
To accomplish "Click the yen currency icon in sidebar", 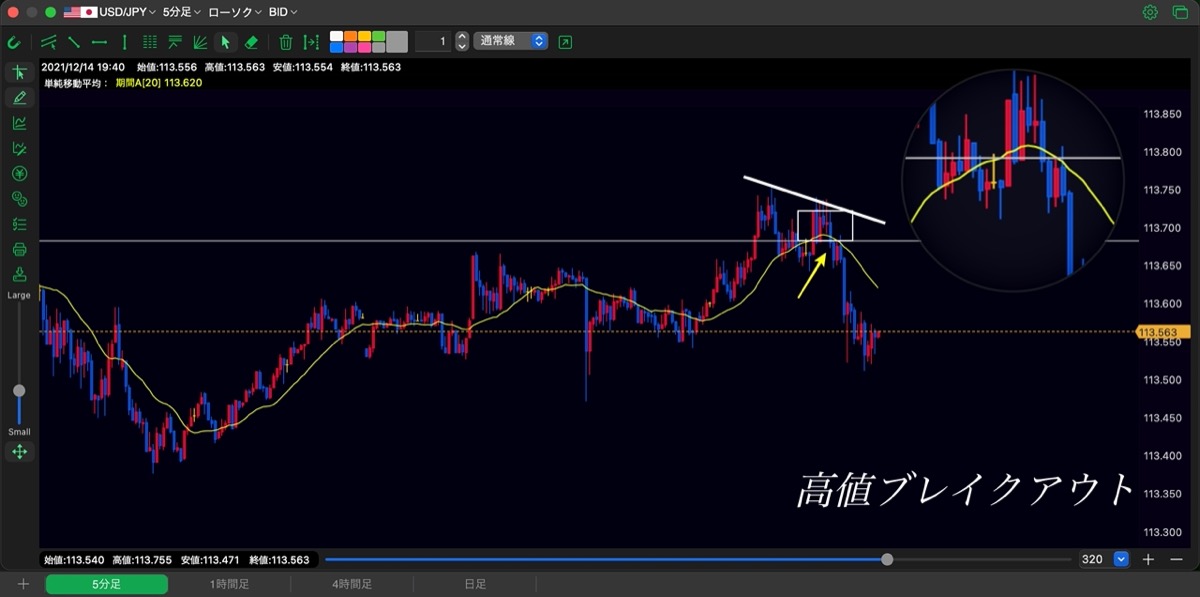I will (x=19, y=174).
